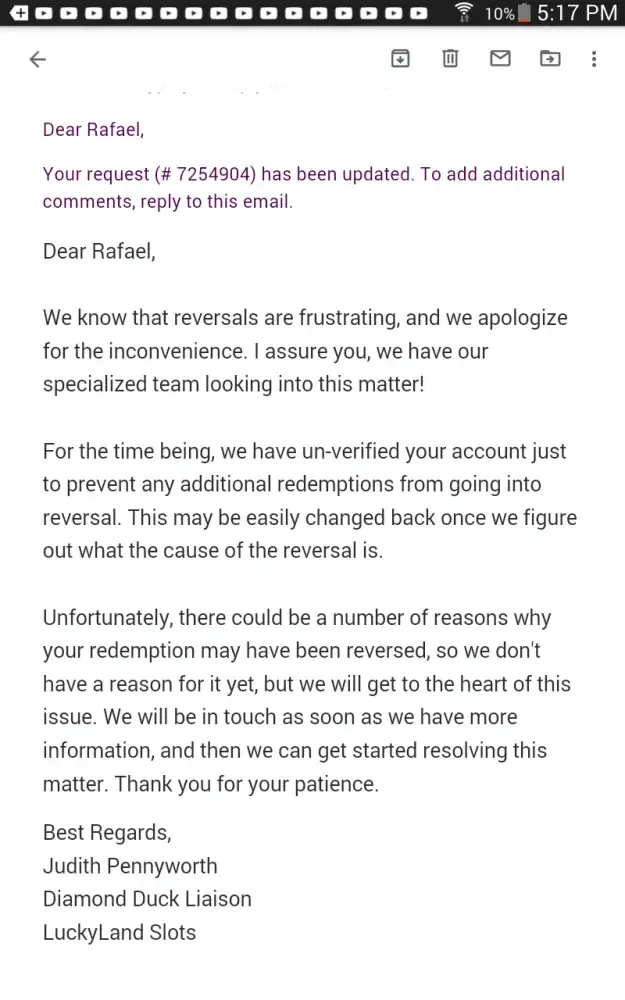Tap 'LuckyLand Slots' in the signature

[119, 933]
